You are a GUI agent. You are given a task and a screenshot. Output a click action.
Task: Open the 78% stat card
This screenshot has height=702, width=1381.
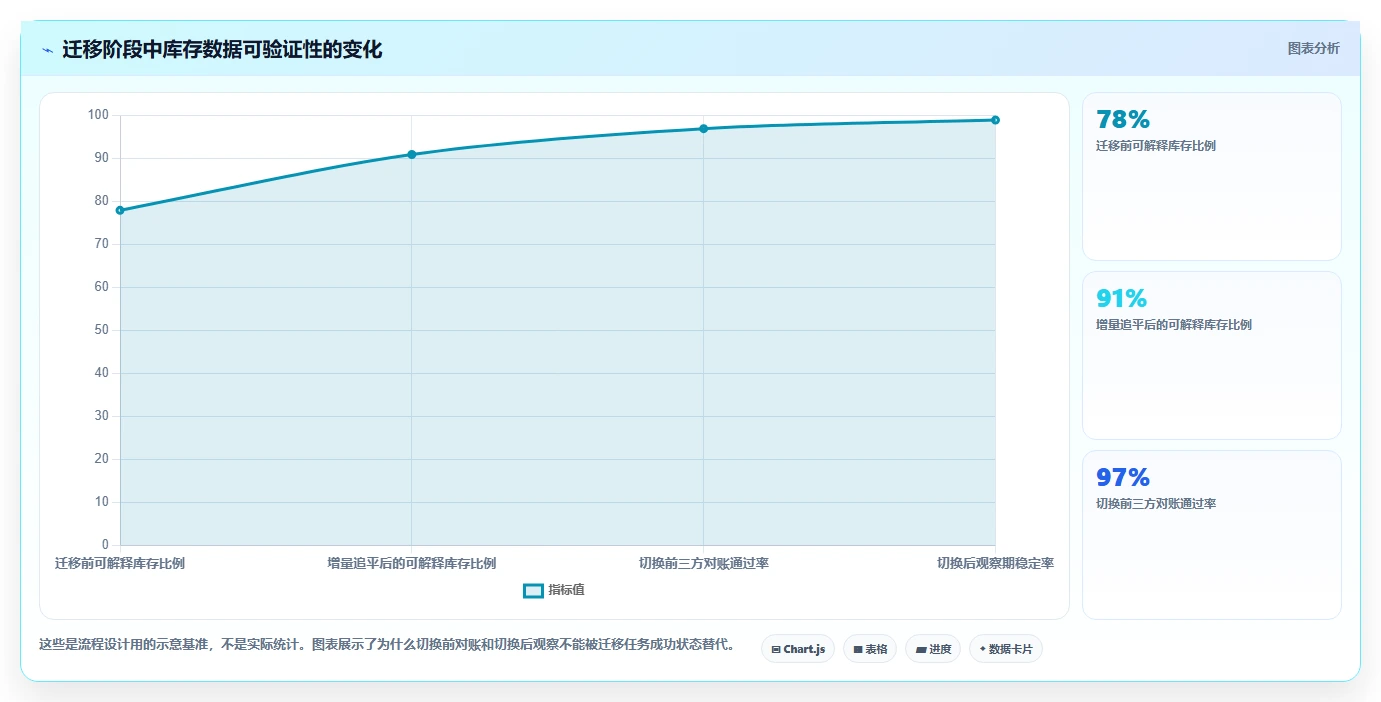click(1211, 177)
